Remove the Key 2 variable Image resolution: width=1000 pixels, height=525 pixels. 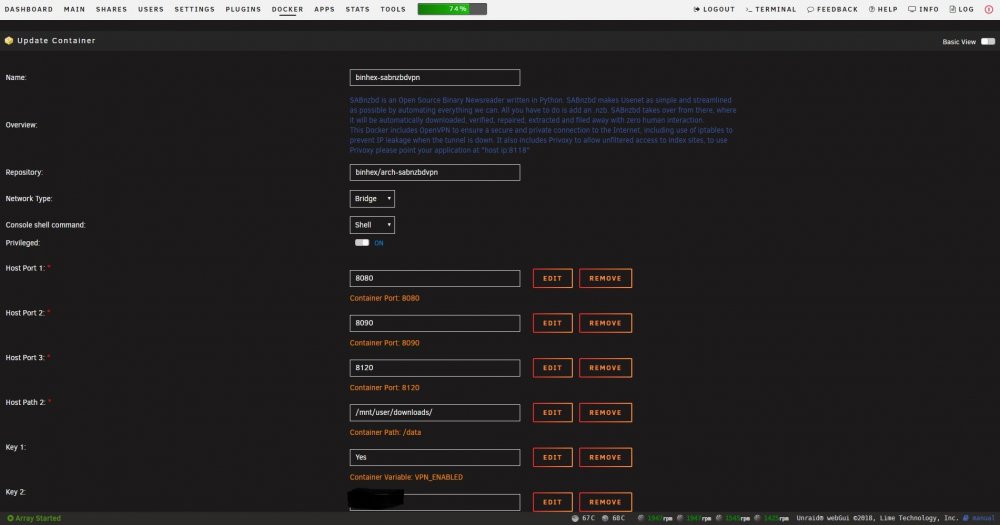605,501
